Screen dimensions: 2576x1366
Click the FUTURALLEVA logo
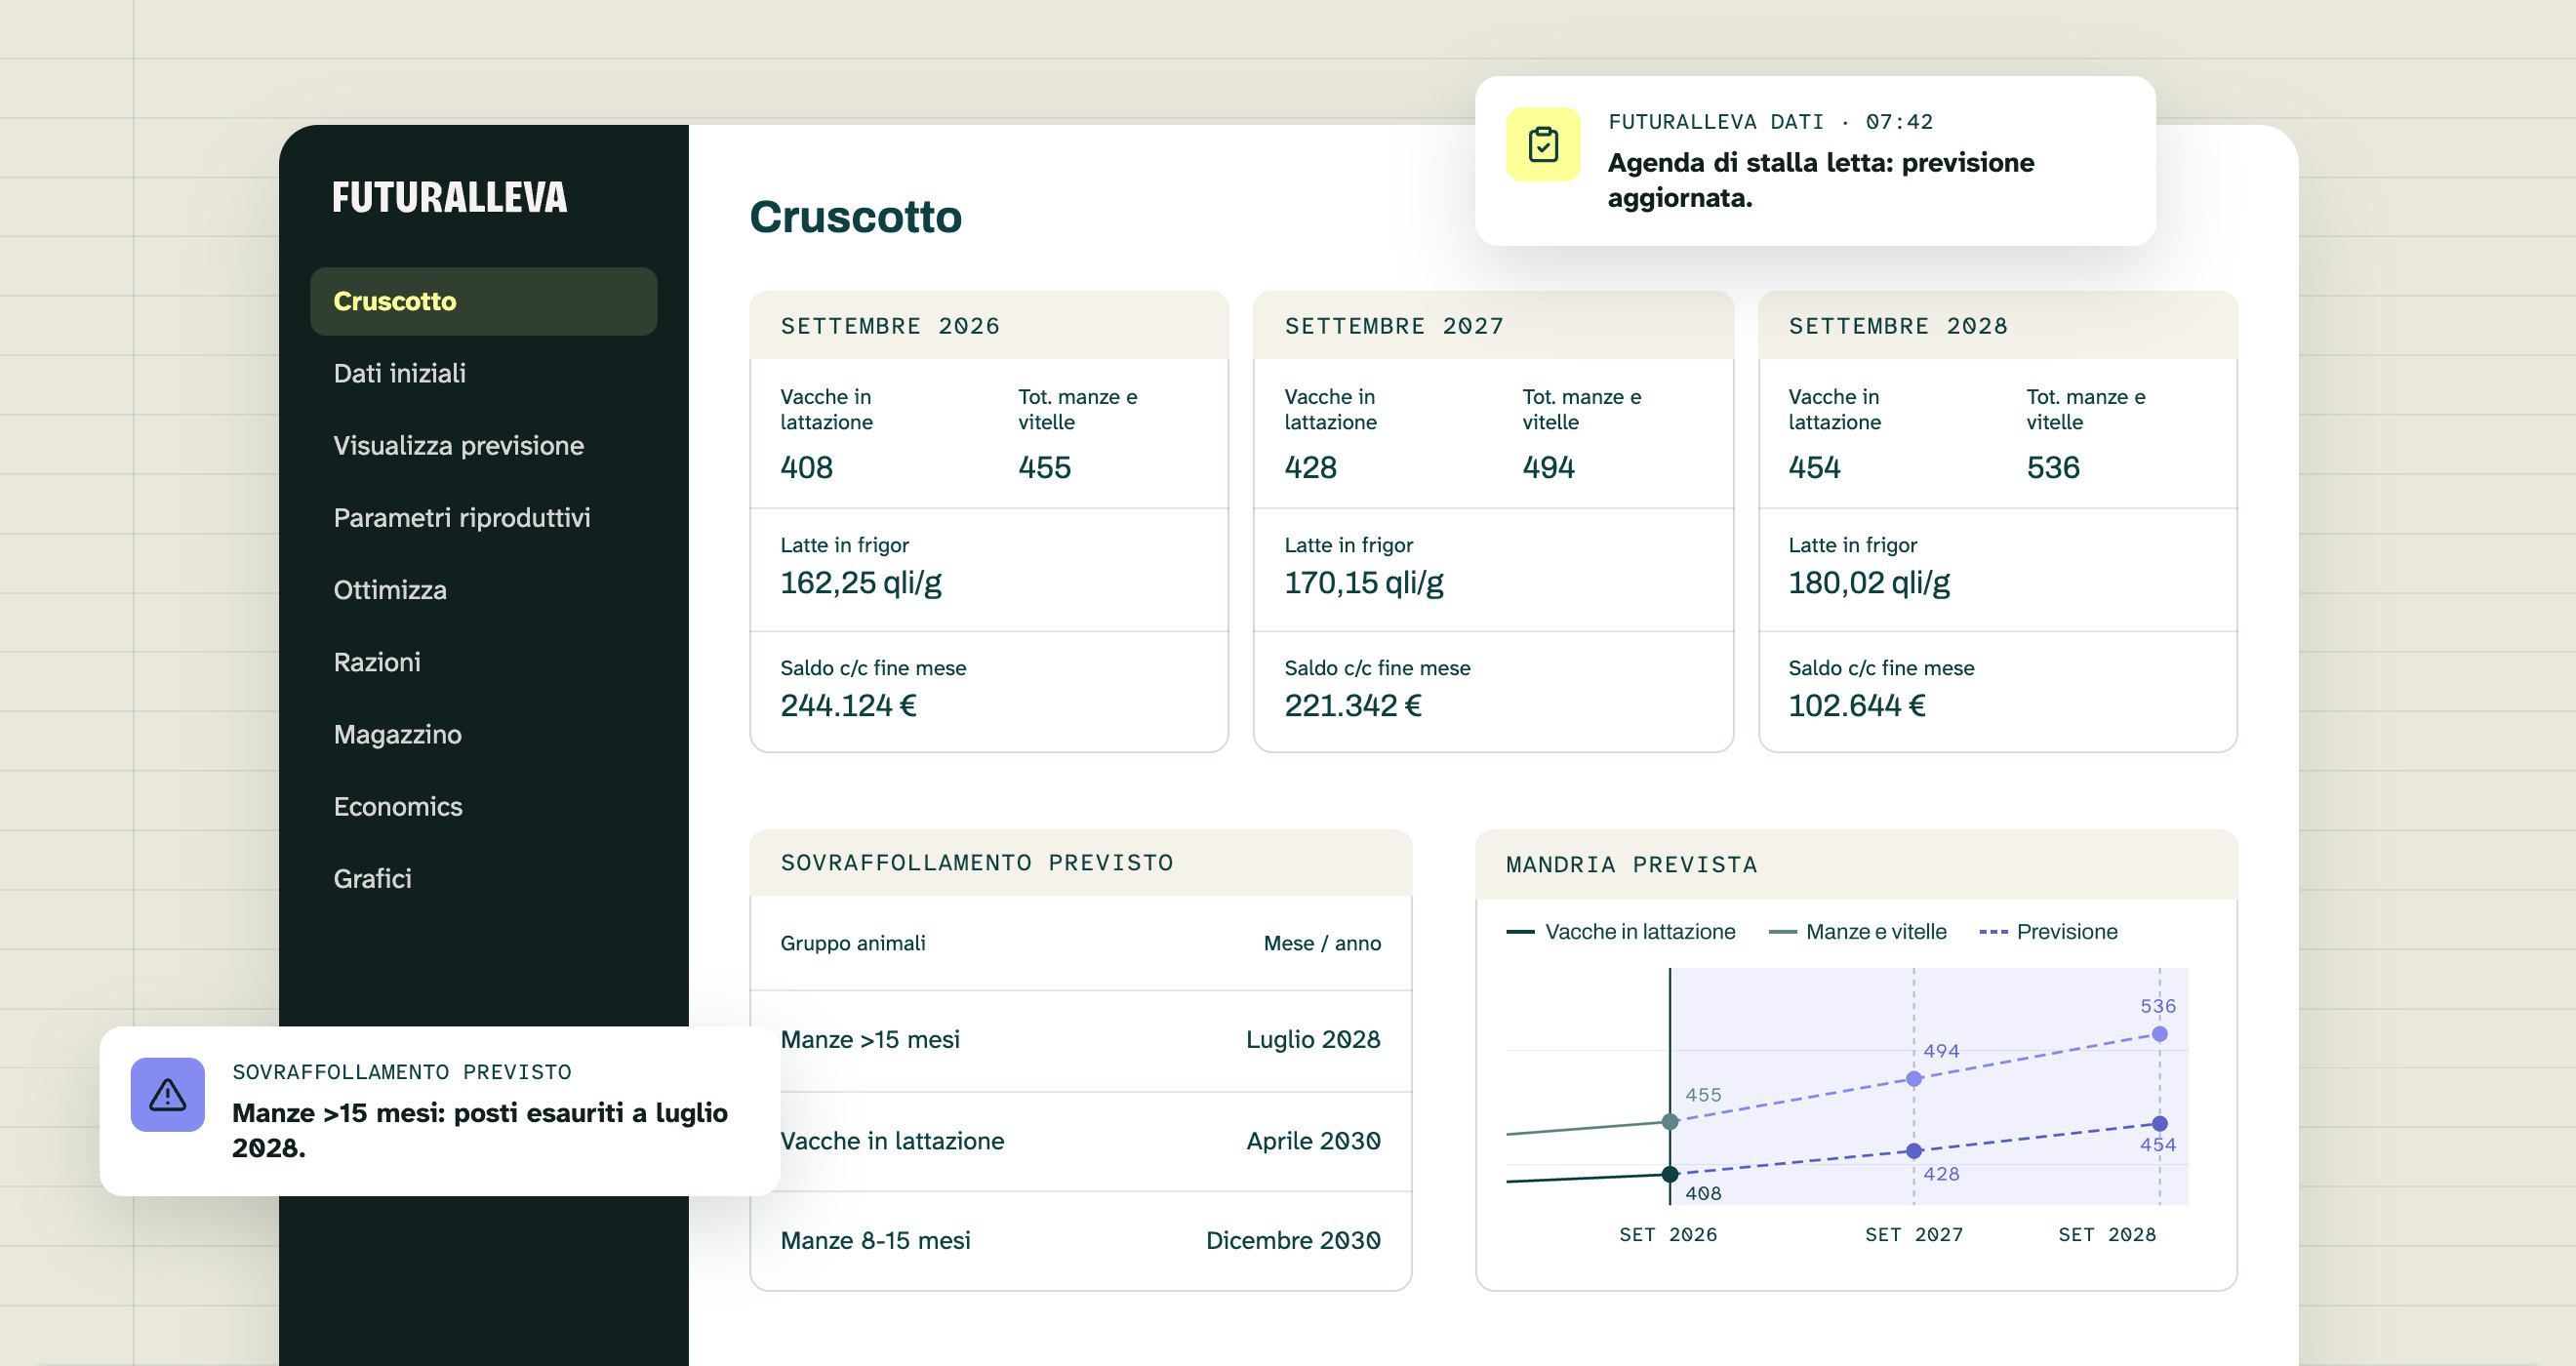tap(449, 197)
